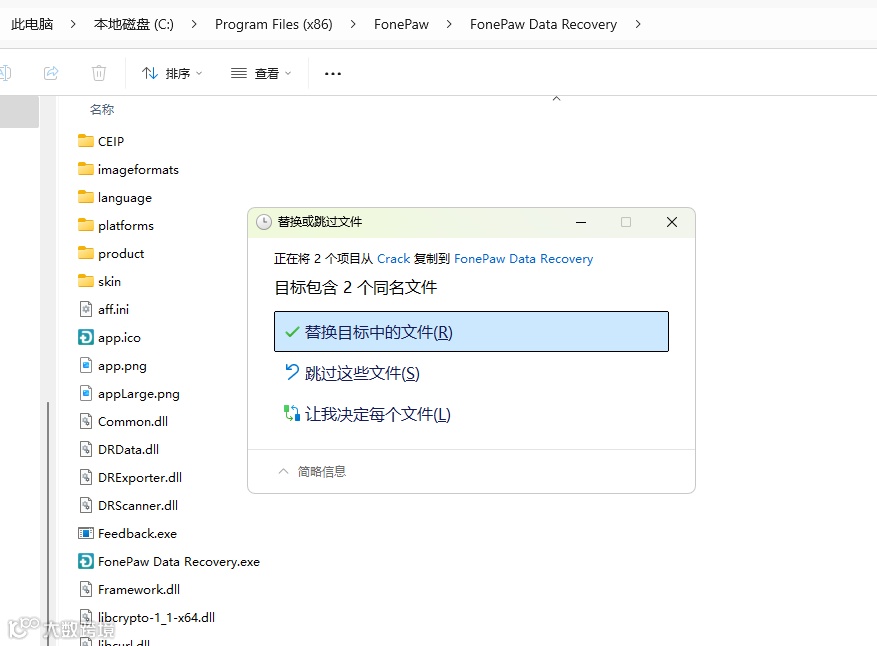Navigate to 此电脑 in address bar
Screen dimensions: 877x646
32,24
